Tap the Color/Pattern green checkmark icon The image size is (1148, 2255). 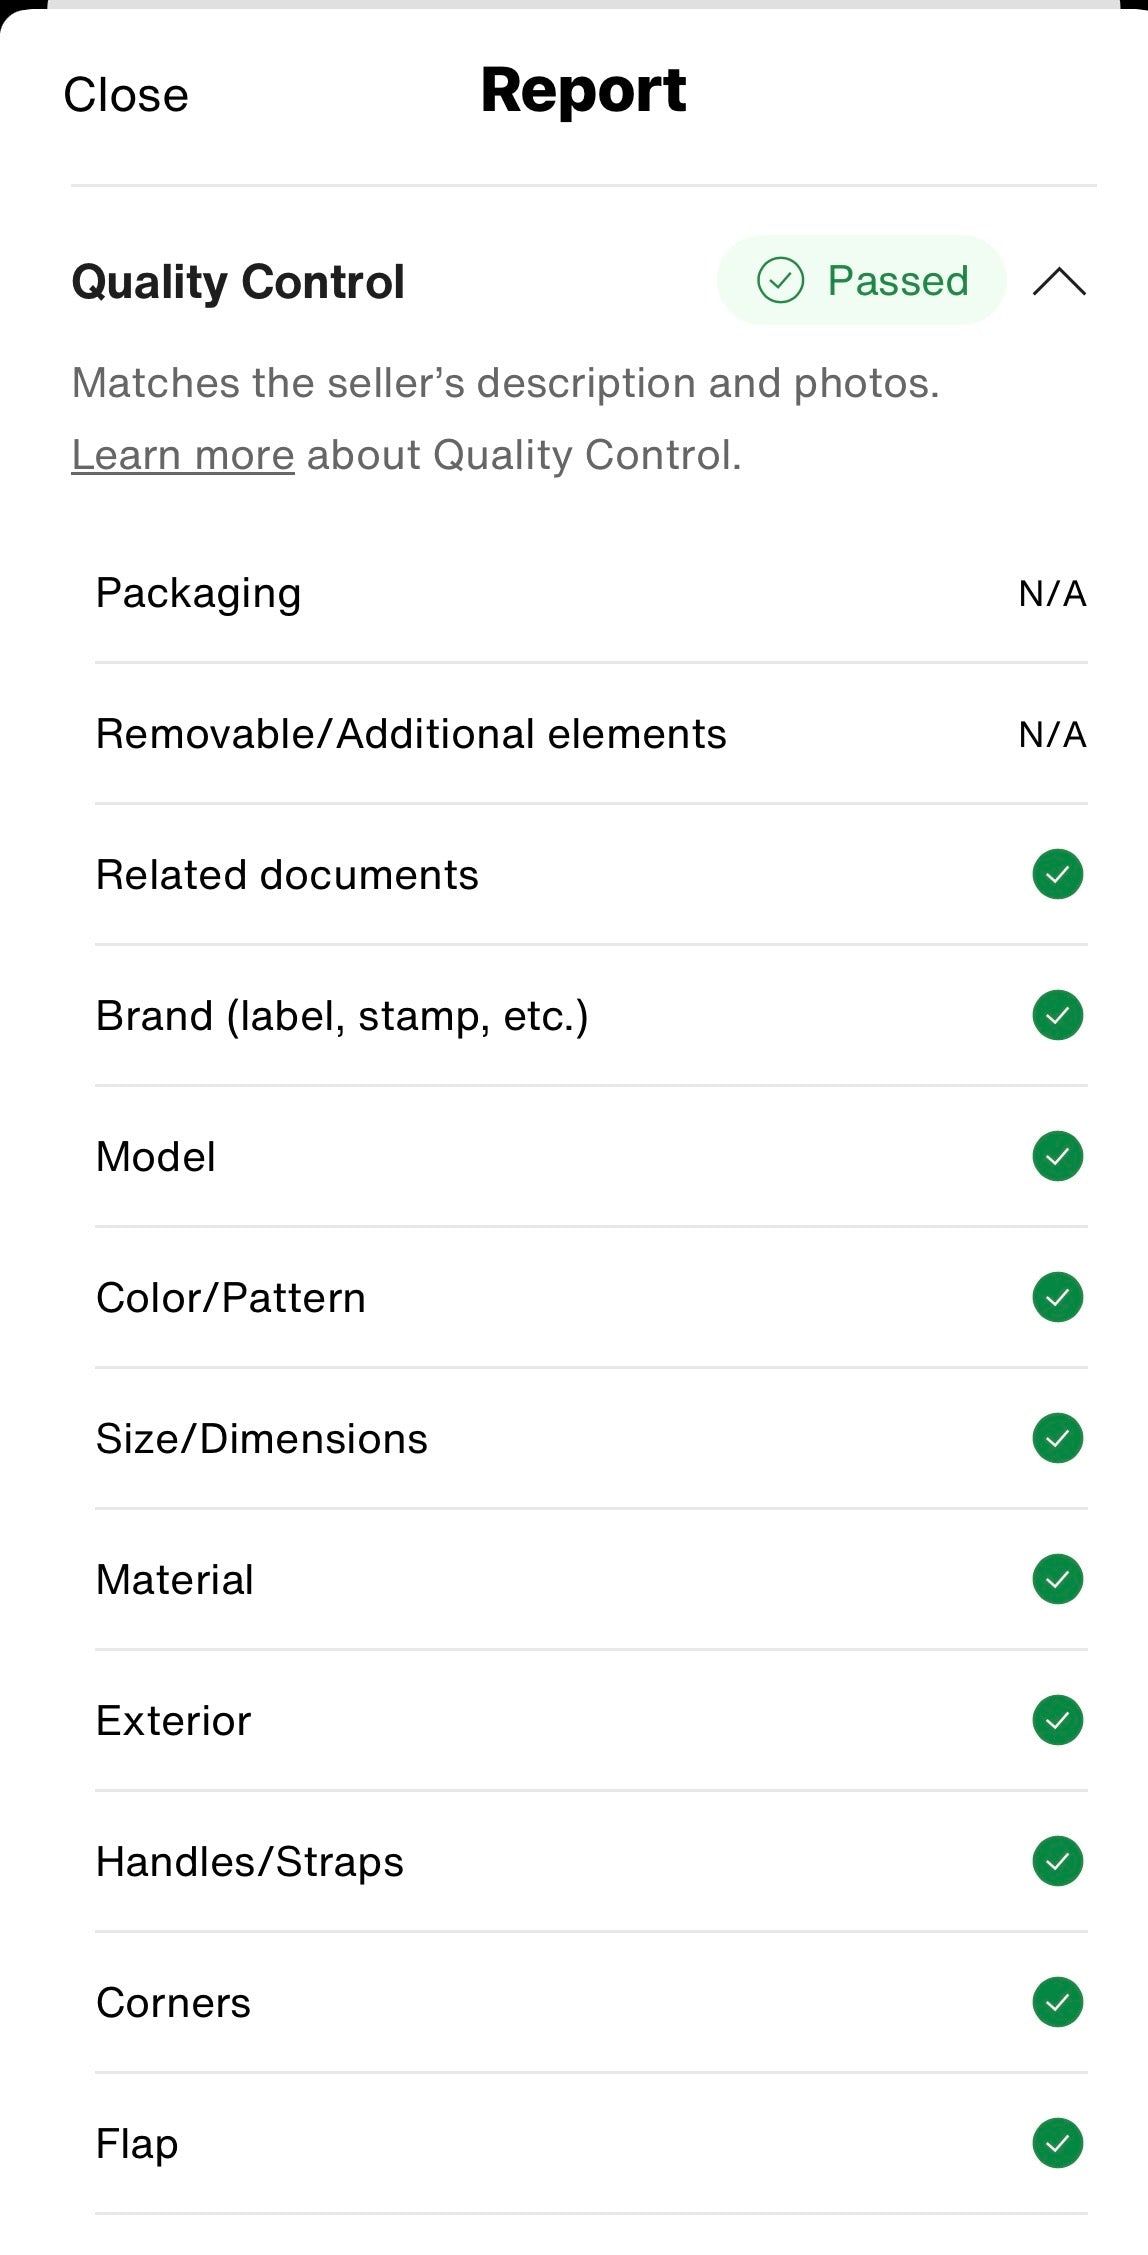point(1057,1297)
